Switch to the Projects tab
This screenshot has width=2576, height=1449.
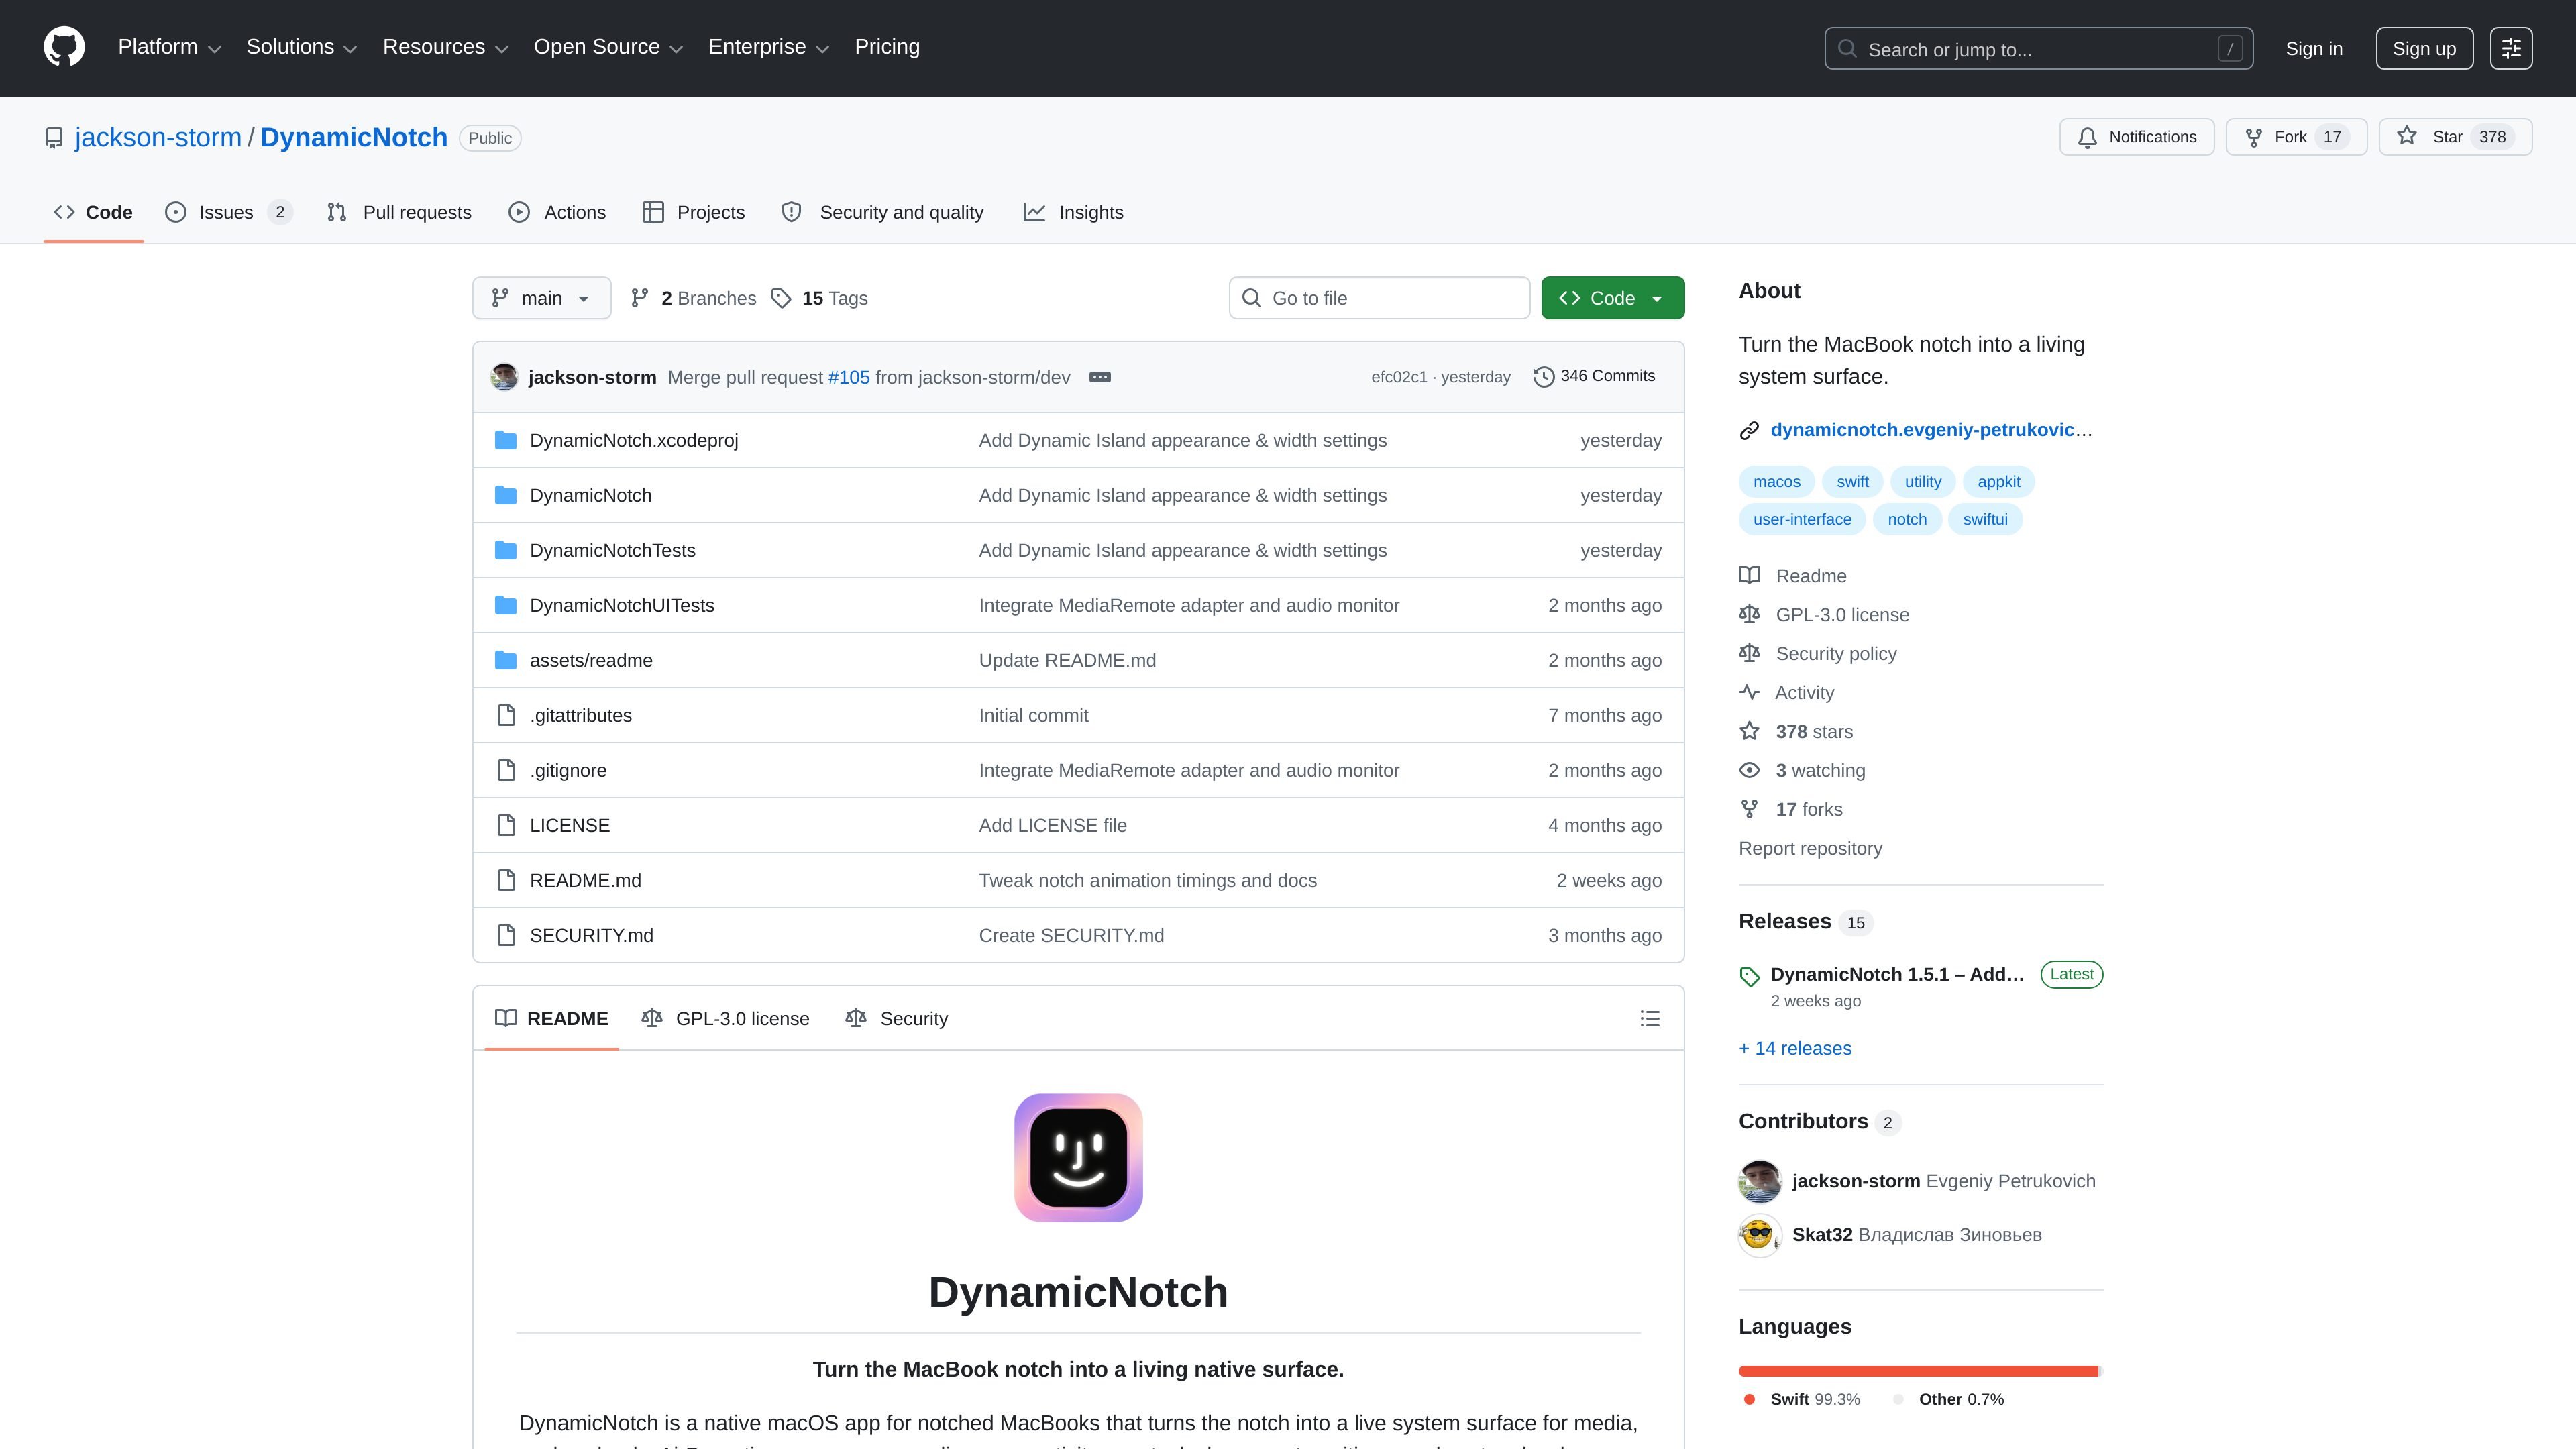pos(694,212)
